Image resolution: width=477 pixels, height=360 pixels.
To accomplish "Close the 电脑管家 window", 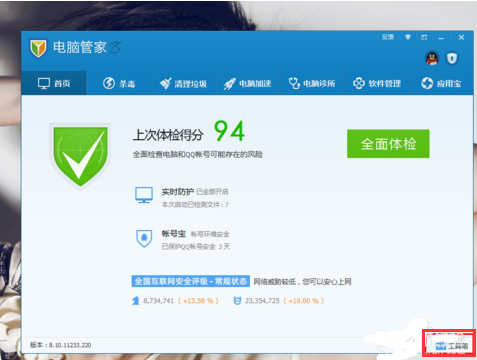I will point(461,37).
